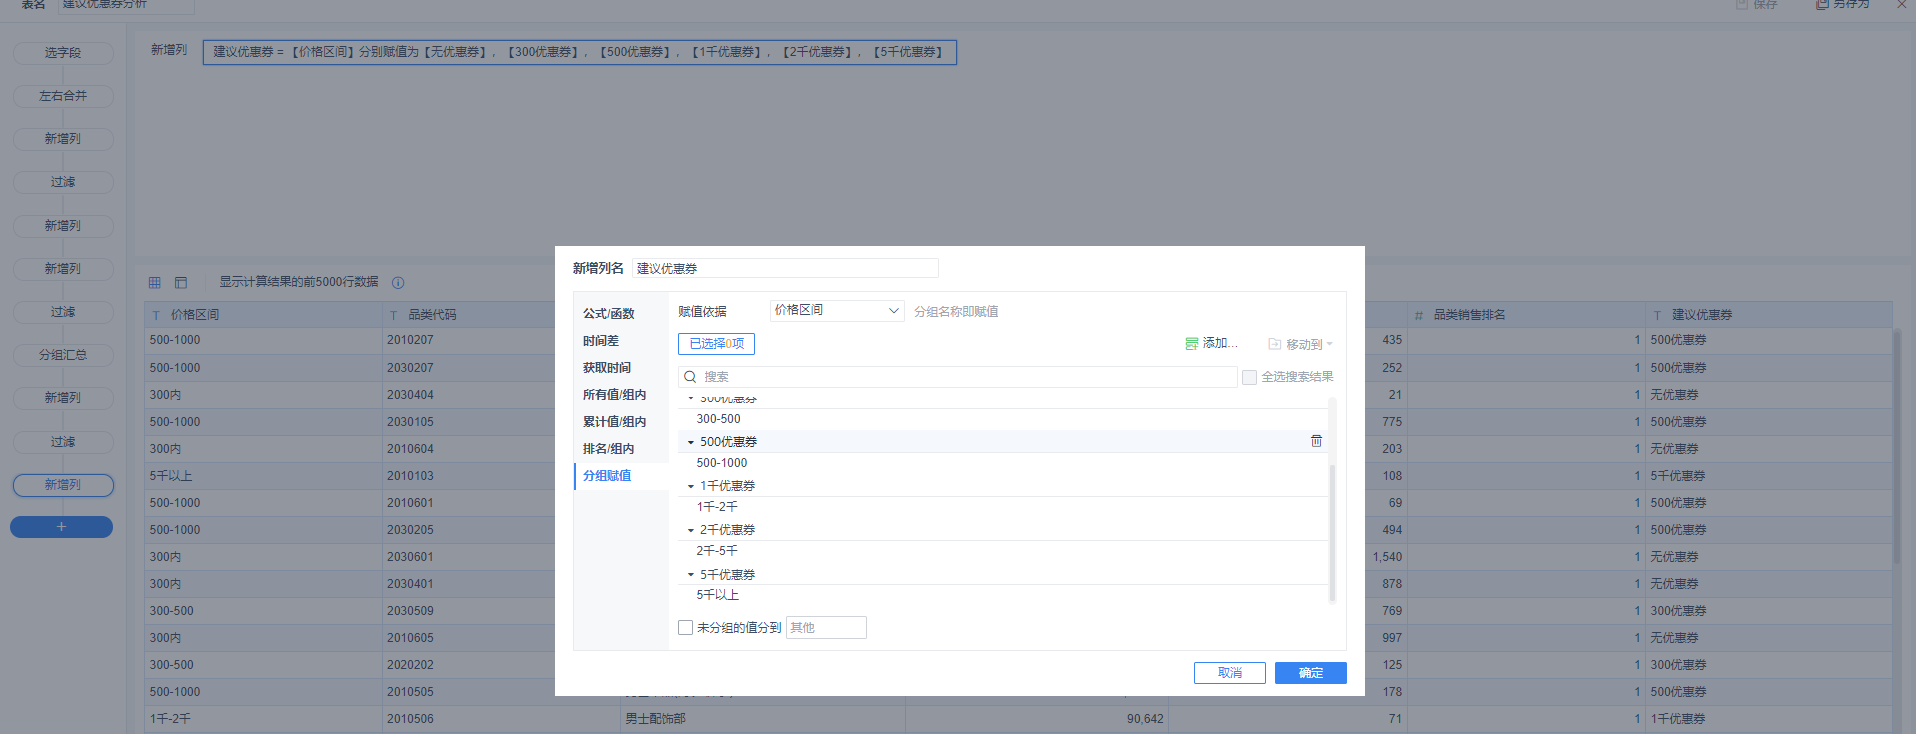Click the info icon beside 前5000行数据
This screenshot has width=1916, height=734.
398,283
